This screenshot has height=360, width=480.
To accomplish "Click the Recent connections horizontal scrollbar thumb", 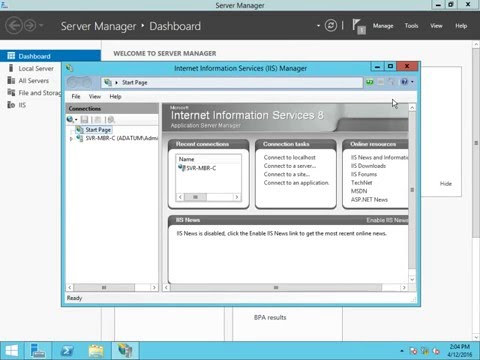I will [195, 197].
